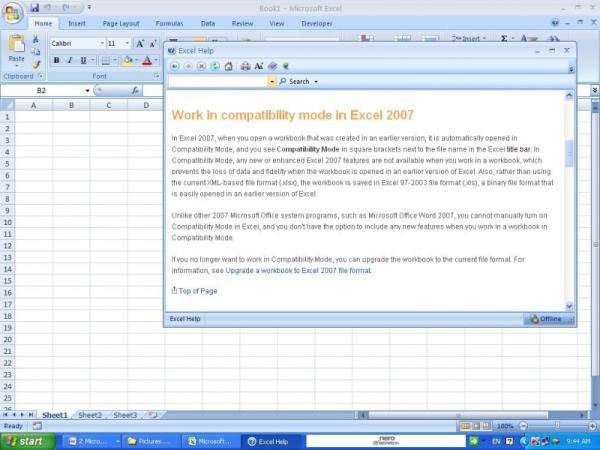Open help search history dropdown
This screenshot has height=450, width=600.
(272, 82)
